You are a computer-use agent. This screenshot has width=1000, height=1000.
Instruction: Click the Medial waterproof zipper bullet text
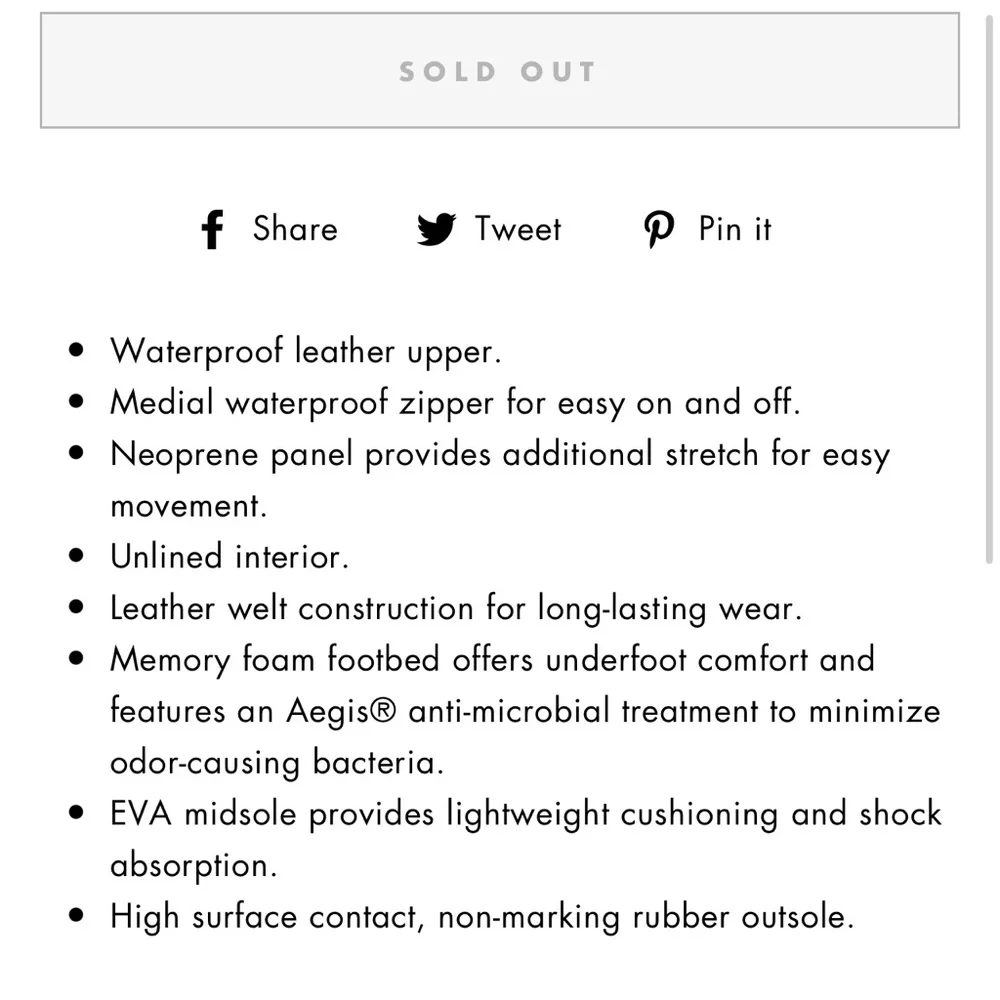[455, 403]
